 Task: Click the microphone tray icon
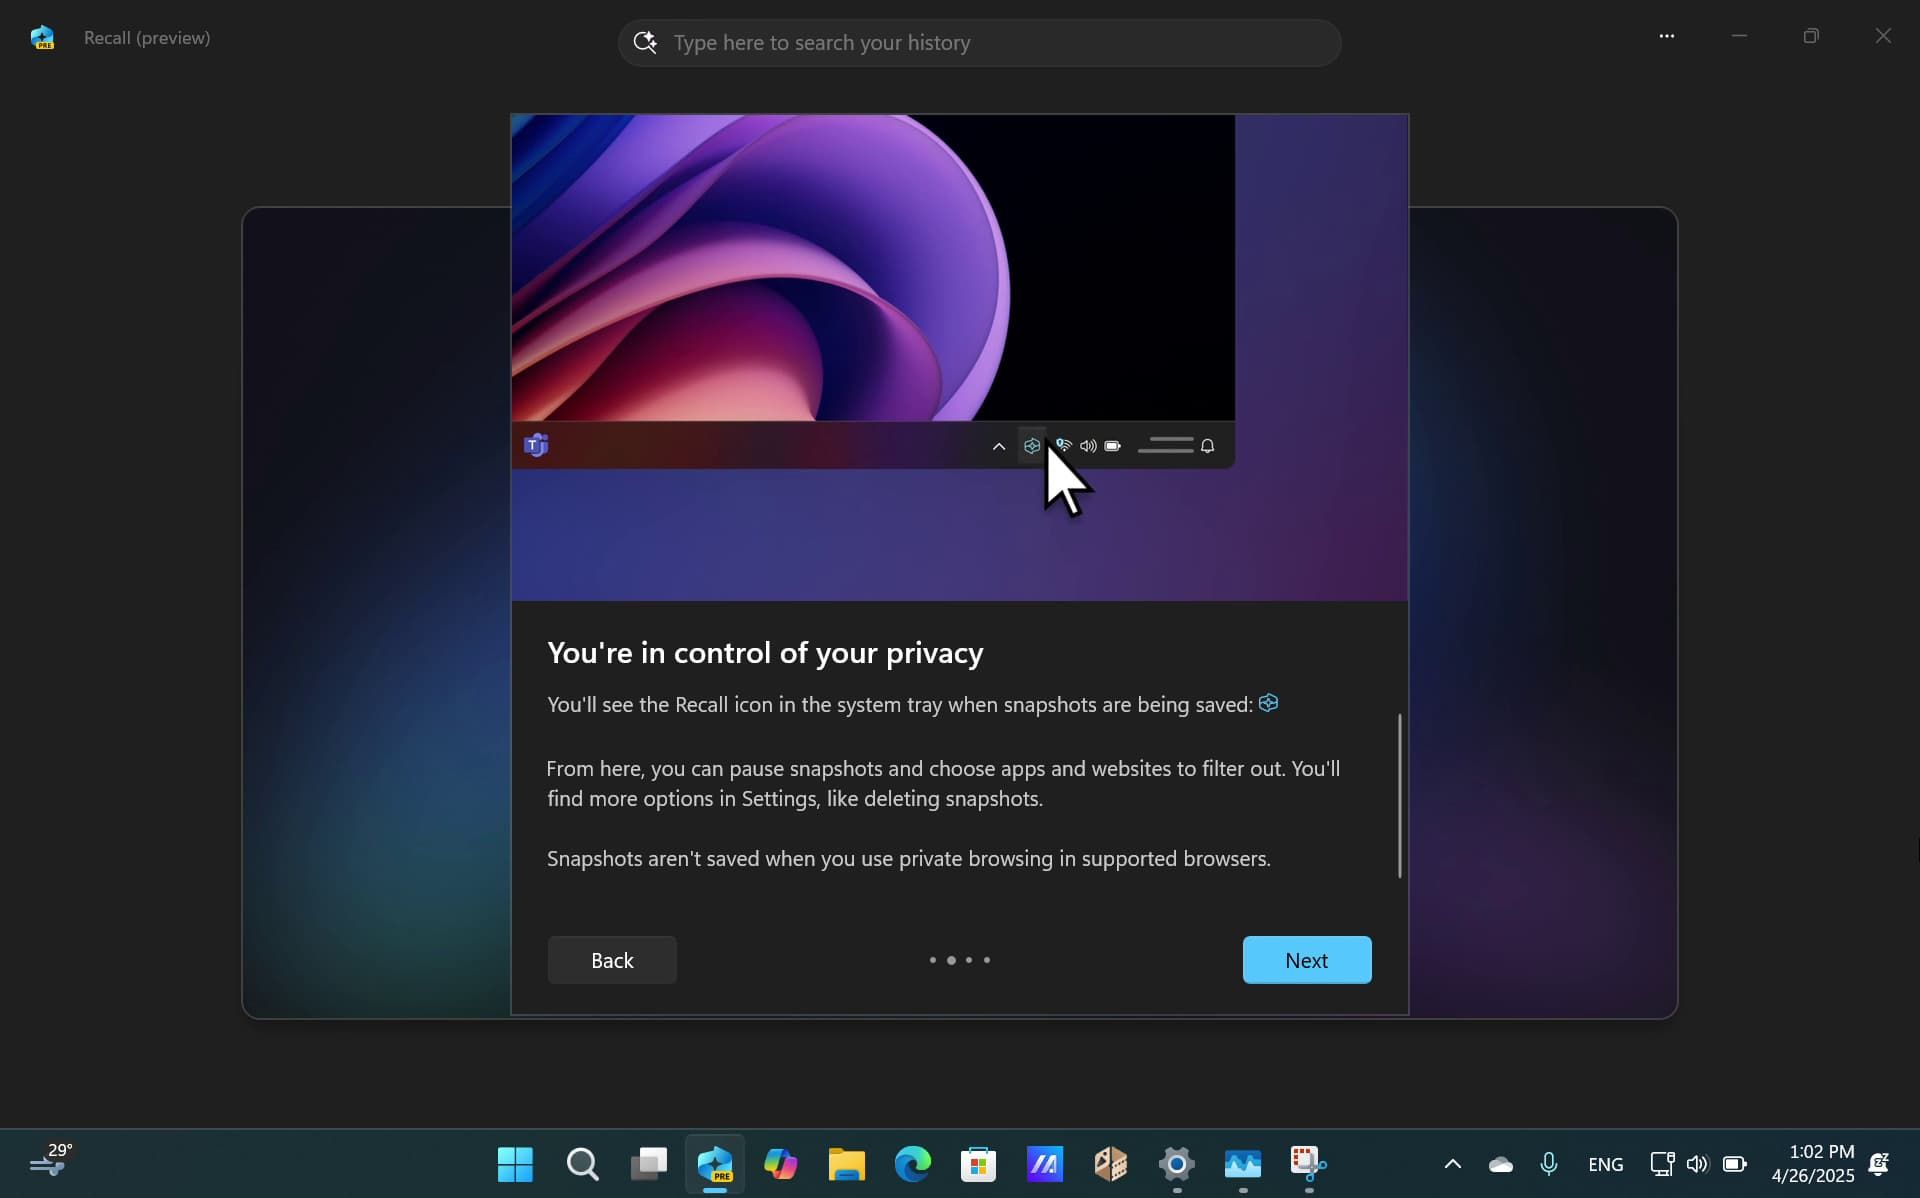click(x=1549, y=1164)
